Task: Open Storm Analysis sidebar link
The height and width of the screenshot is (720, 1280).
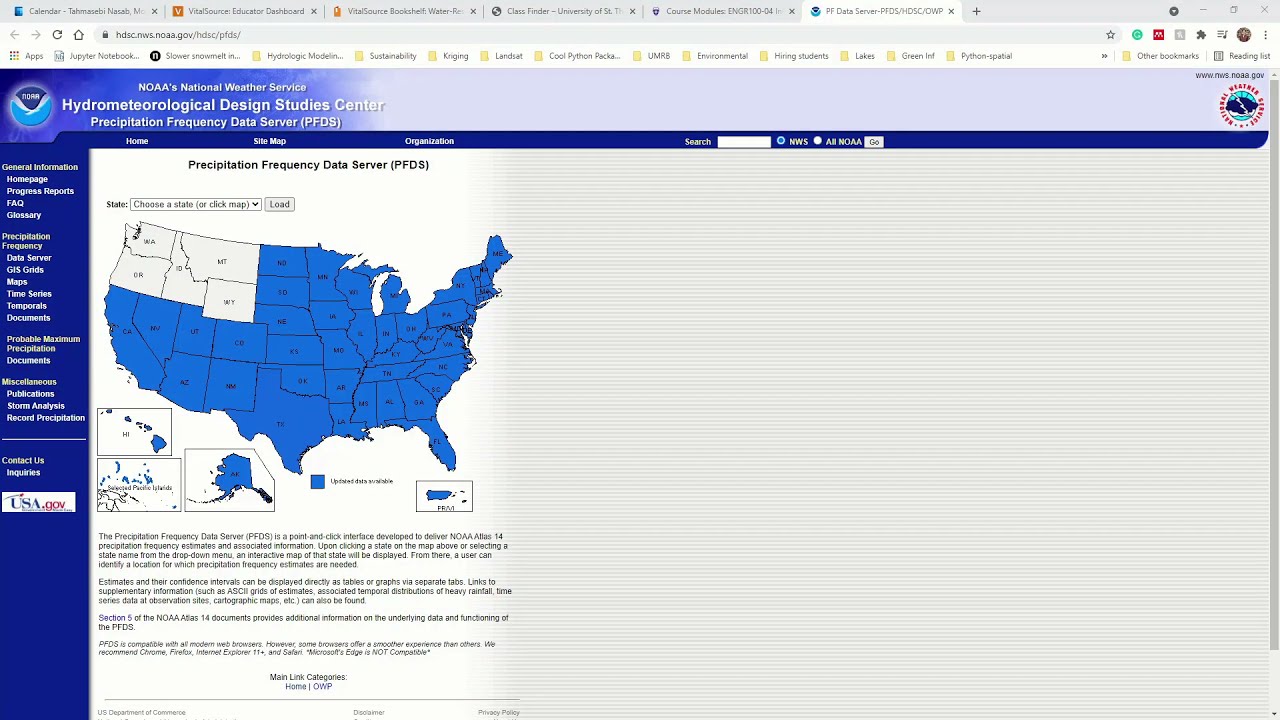Action: click(x=36, y=406)
